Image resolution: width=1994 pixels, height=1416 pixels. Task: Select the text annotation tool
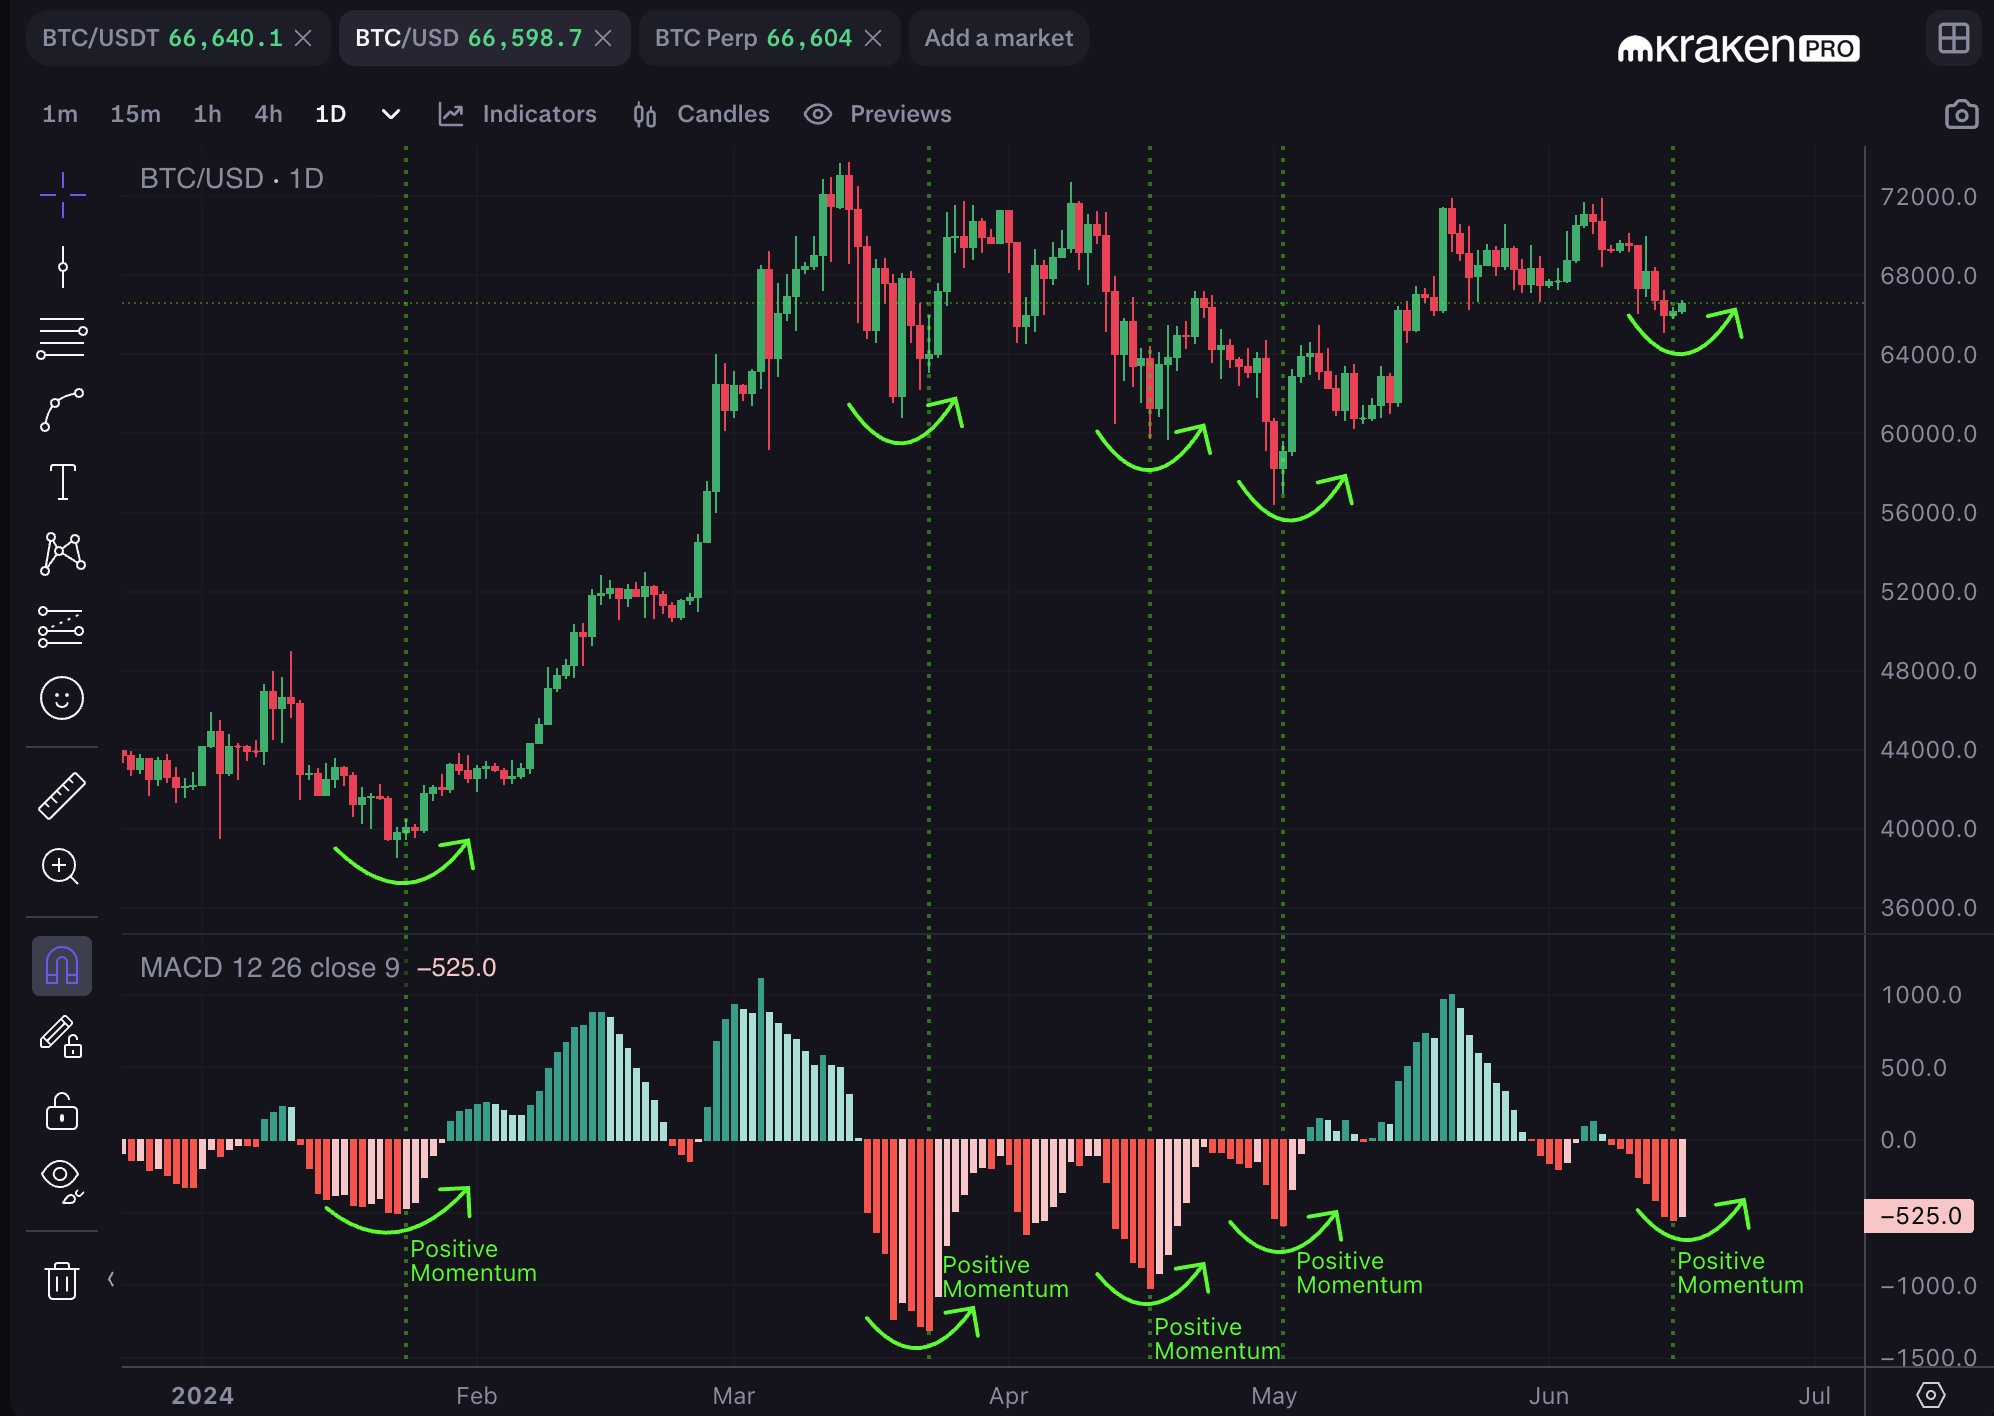[x=62, y=482]
